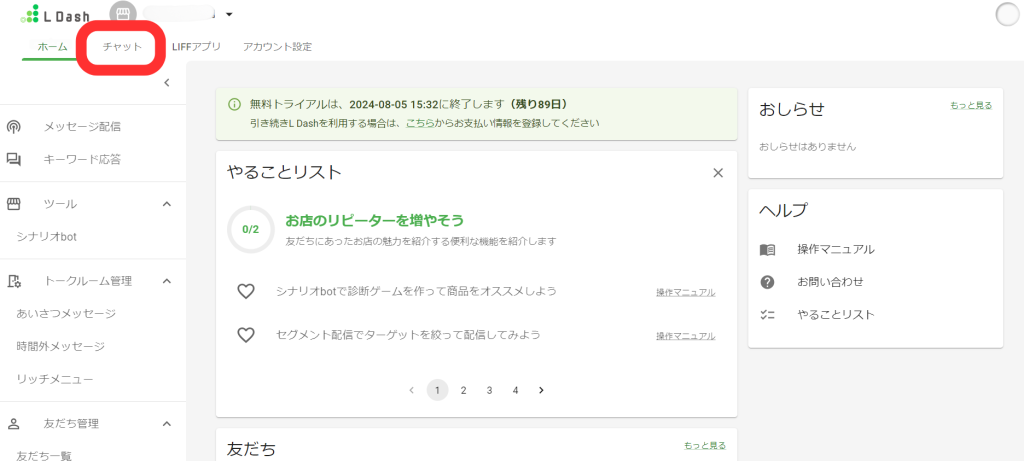Close the やることリスト card
Viewport: 1024px width, 461px height.
[717, 173]
